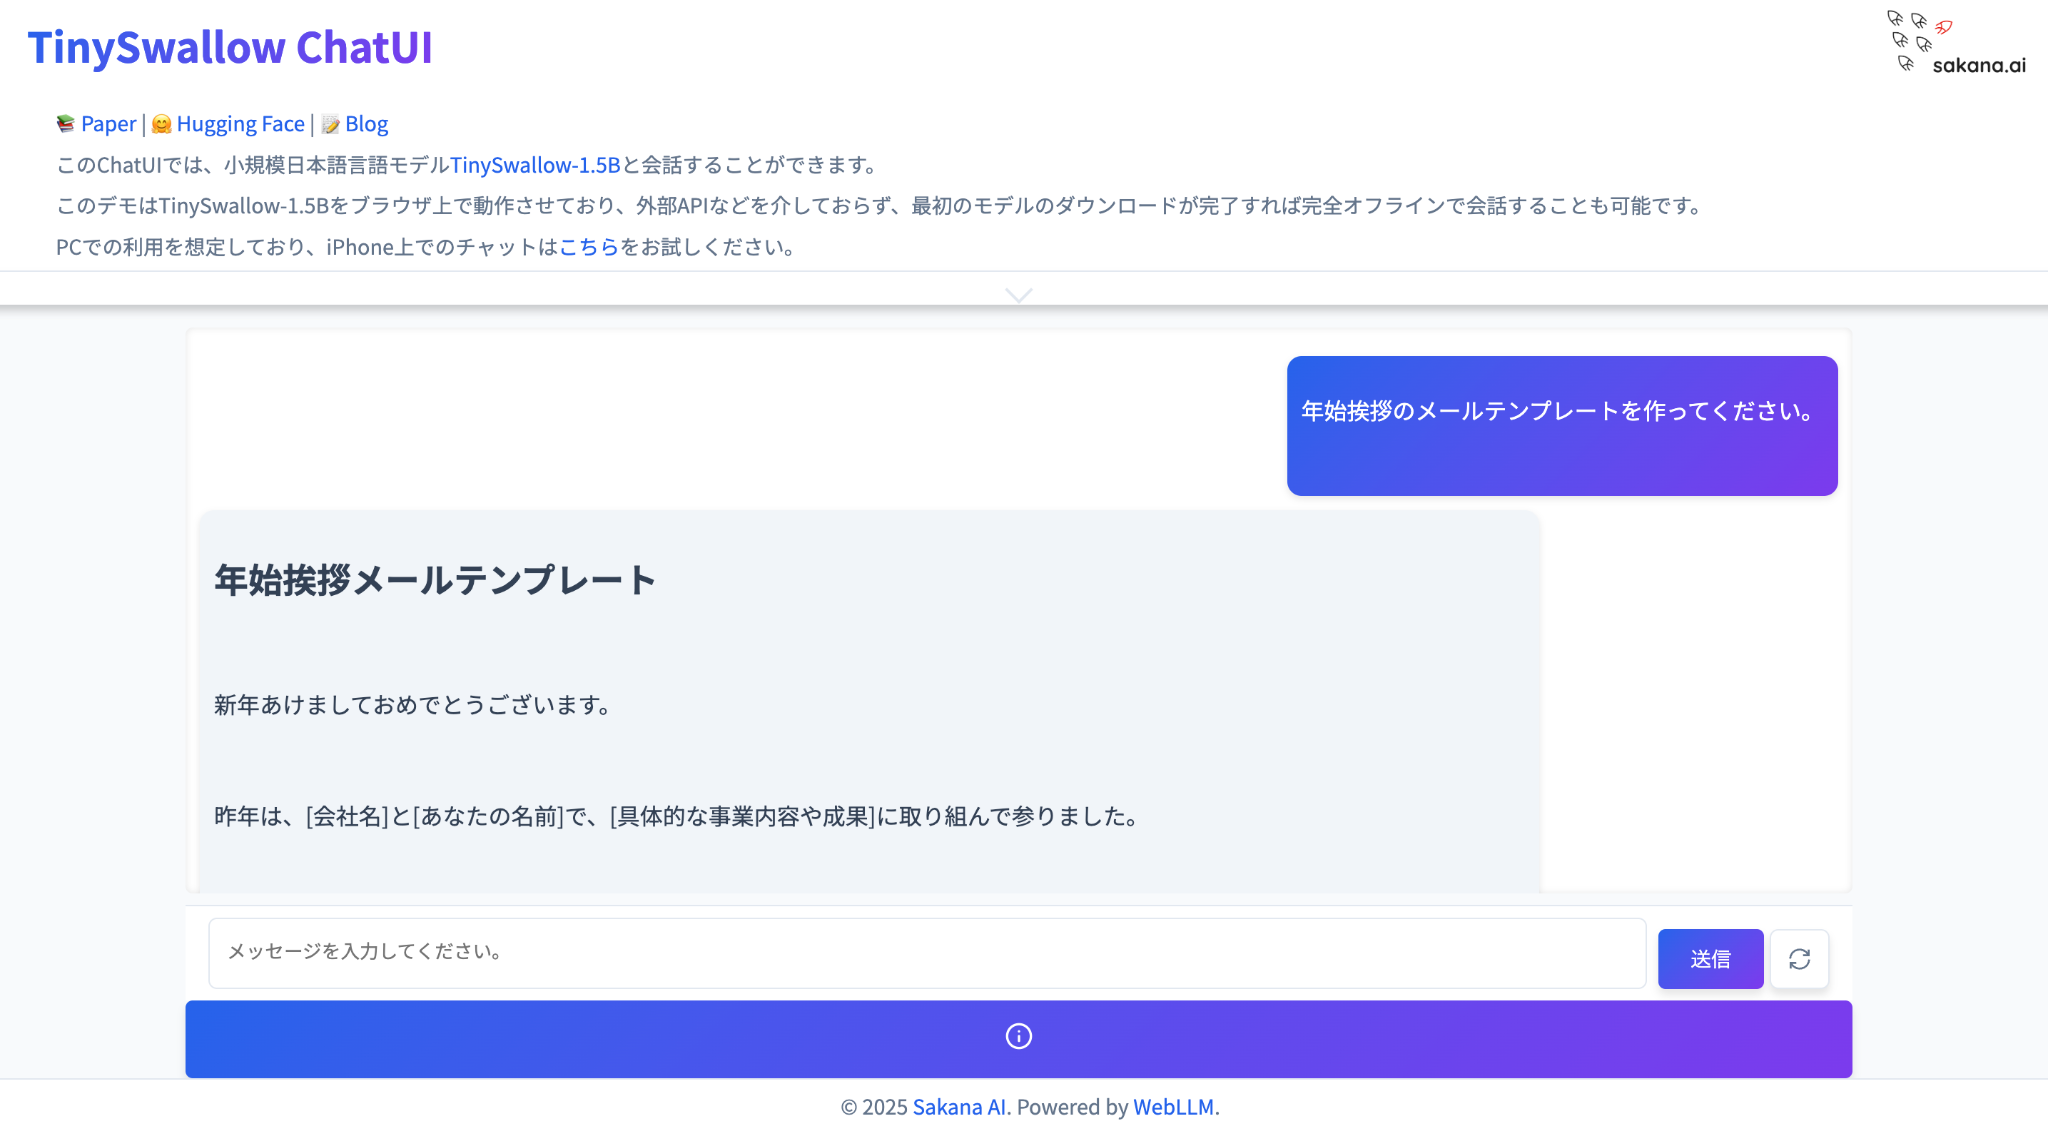The height and width of the screenshot is (1129, 2048).
Task: Open the こちら iPhone chat link
Action: 588,247
